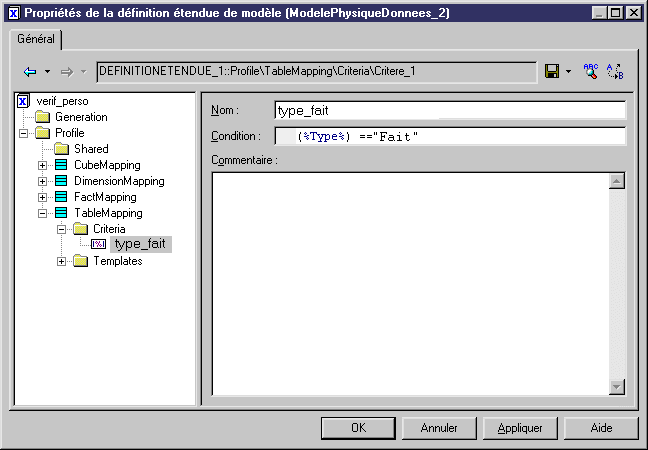Open the back arrow history dropdown
Screen dimensions: 648x450
[48, 72]
